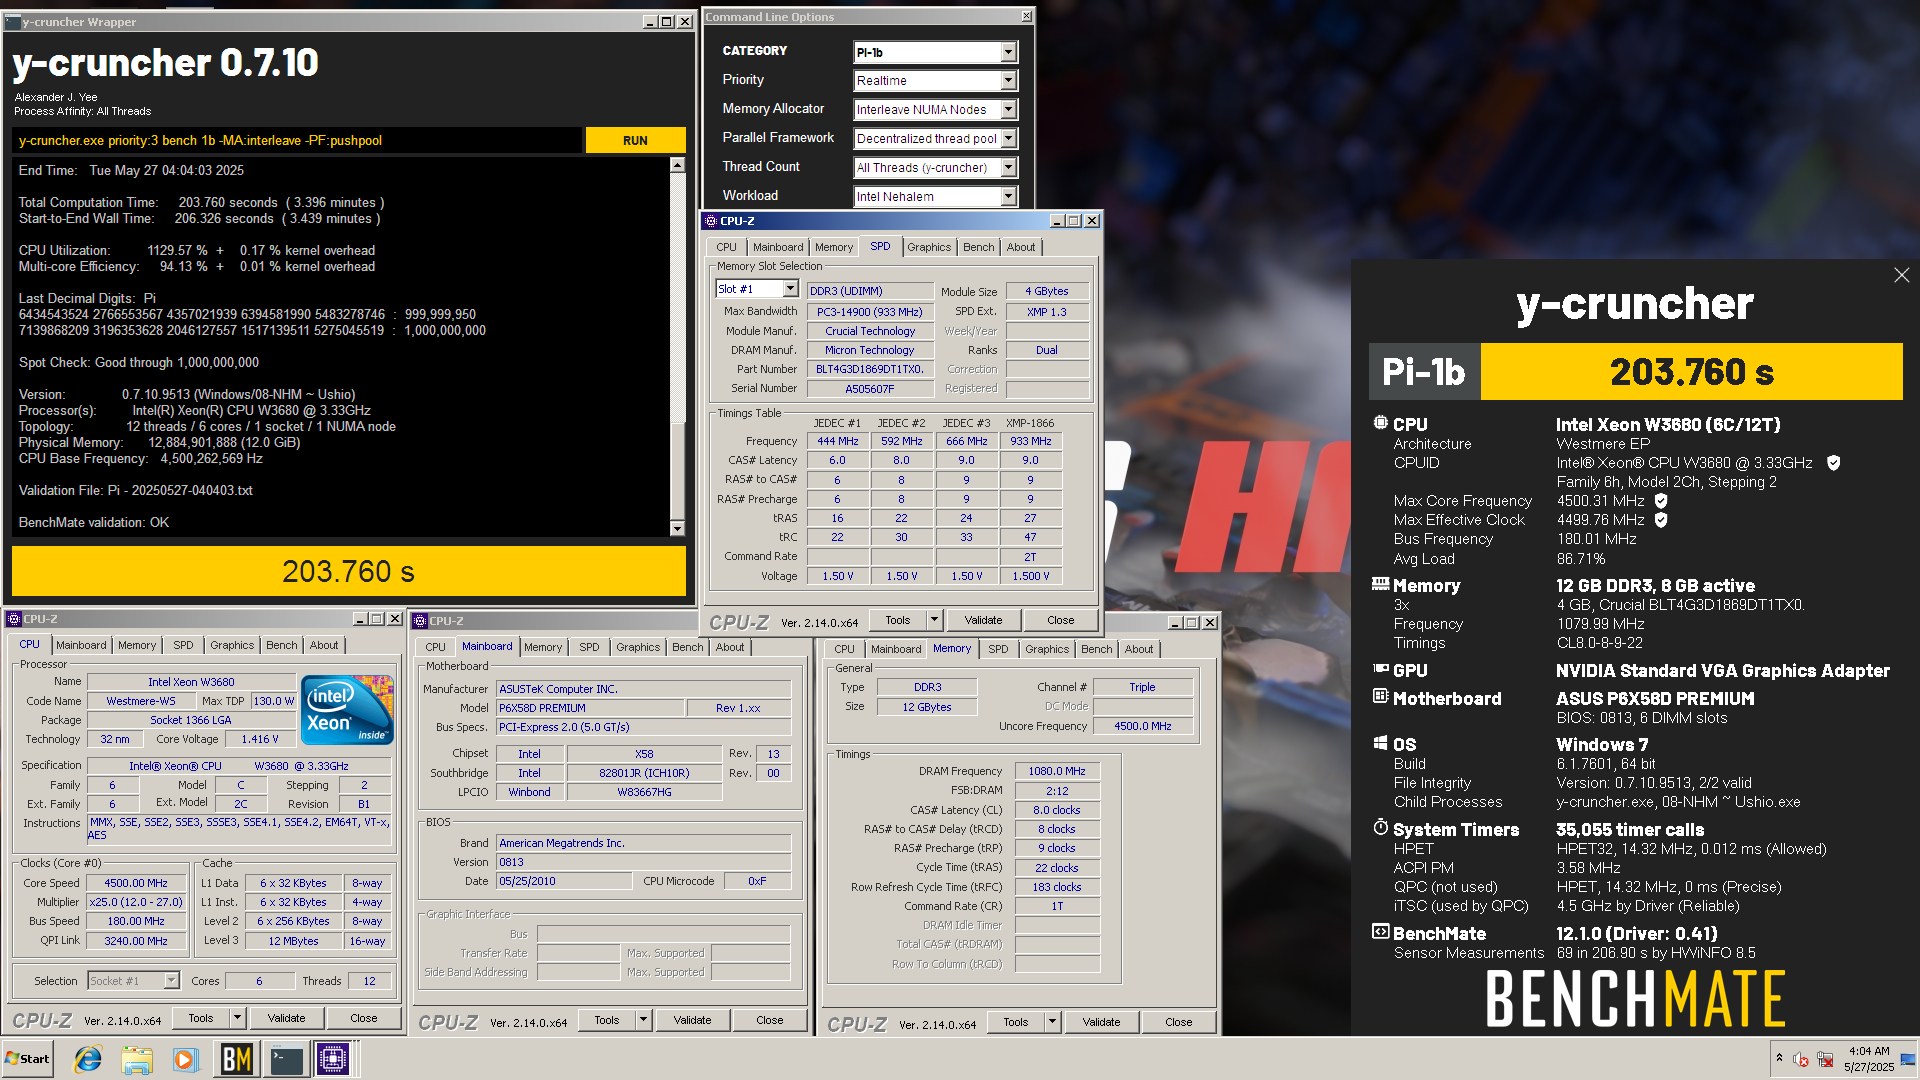Switch to Graphics tab in SPD CPU-Z window
Image resolution: width=1920 pixels, height=1080 pixels.
[x=929, y=247]
